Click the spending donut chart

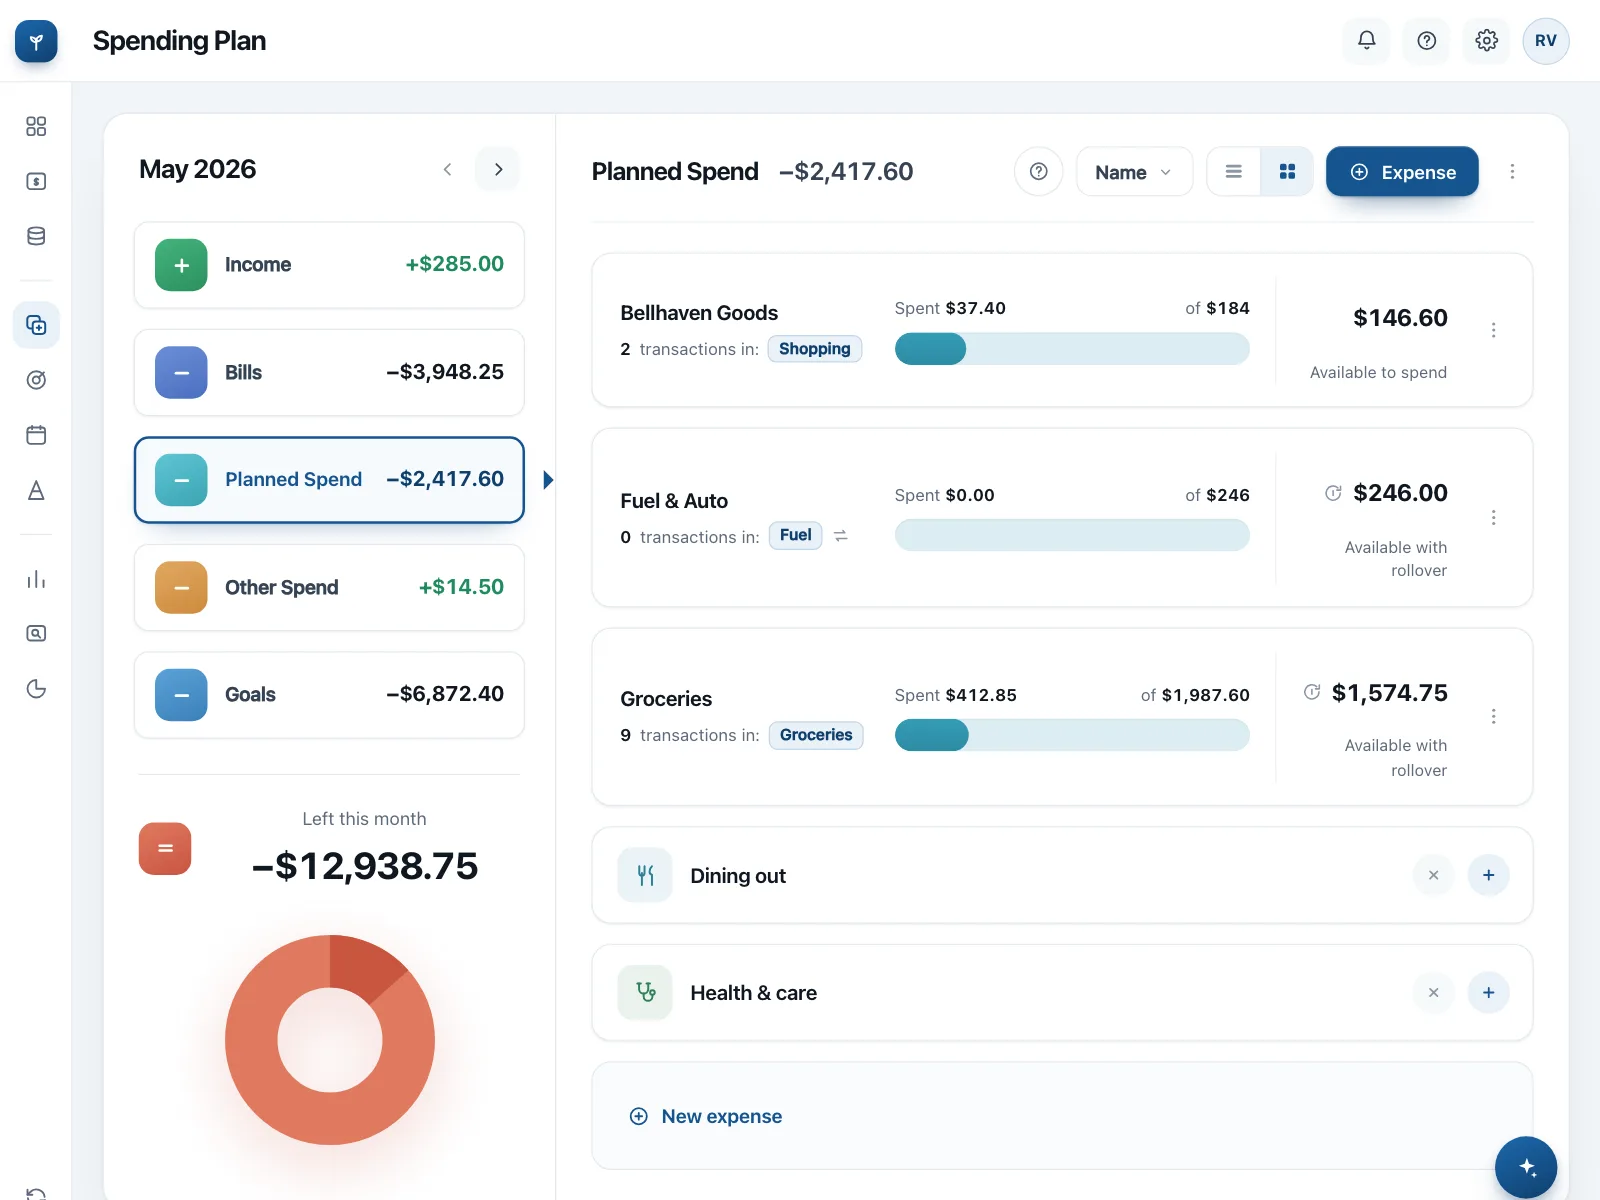[x=330, y=1040]
